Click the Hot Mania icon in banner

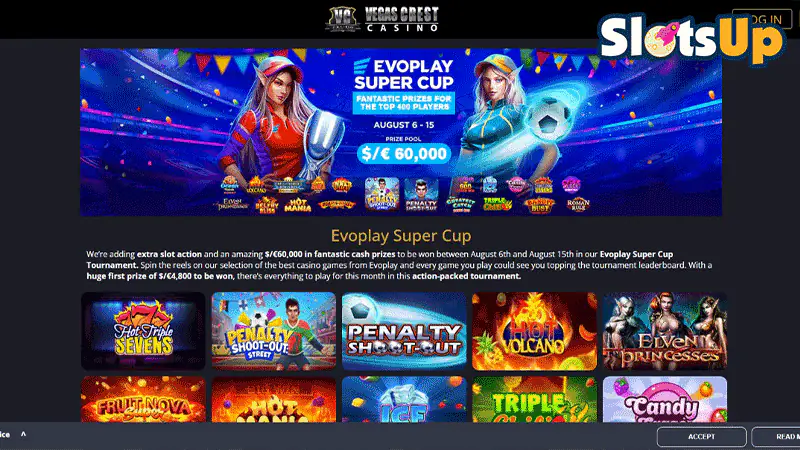(x=298, y=205)
